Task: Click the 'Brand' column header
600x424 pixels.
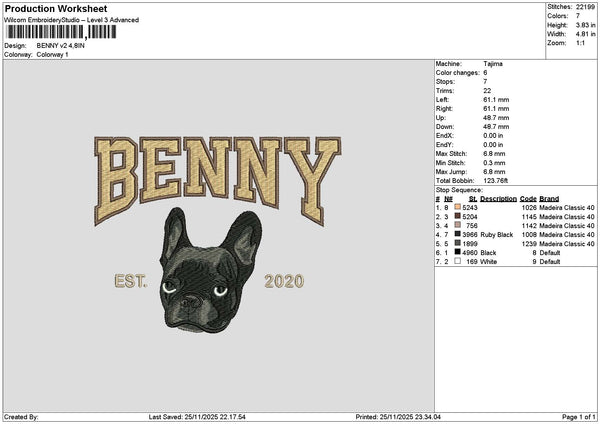Action: [x=549, y=199]
